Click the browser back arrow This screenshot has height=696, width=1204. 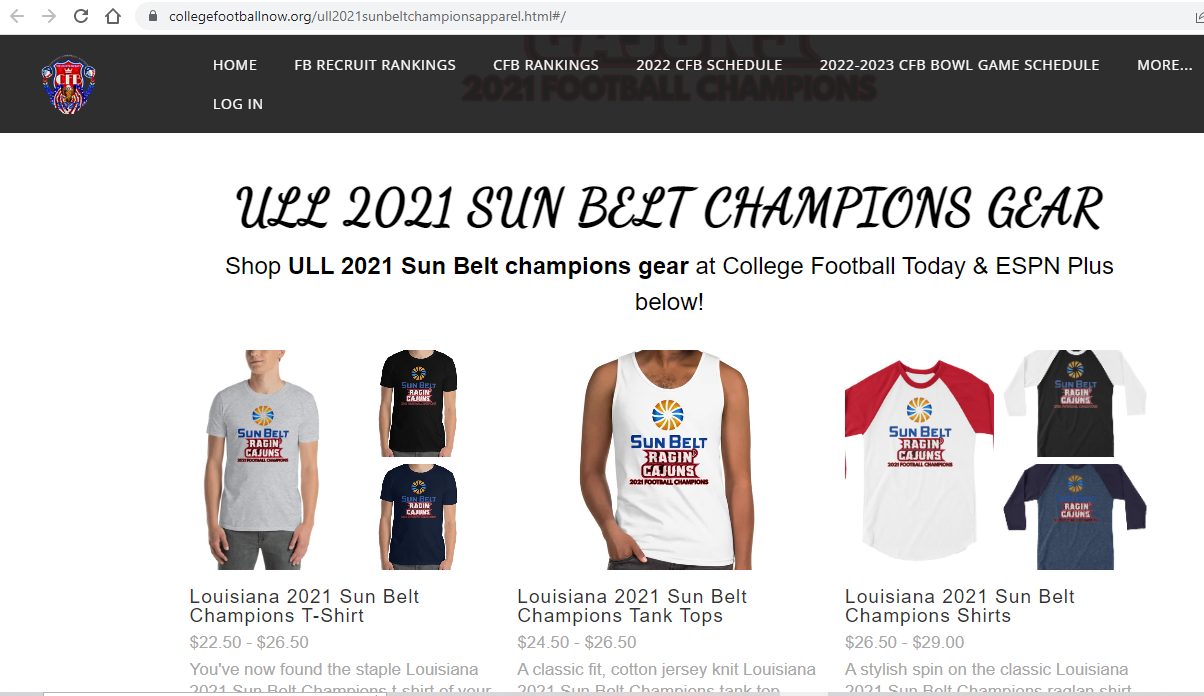point(17,16)
